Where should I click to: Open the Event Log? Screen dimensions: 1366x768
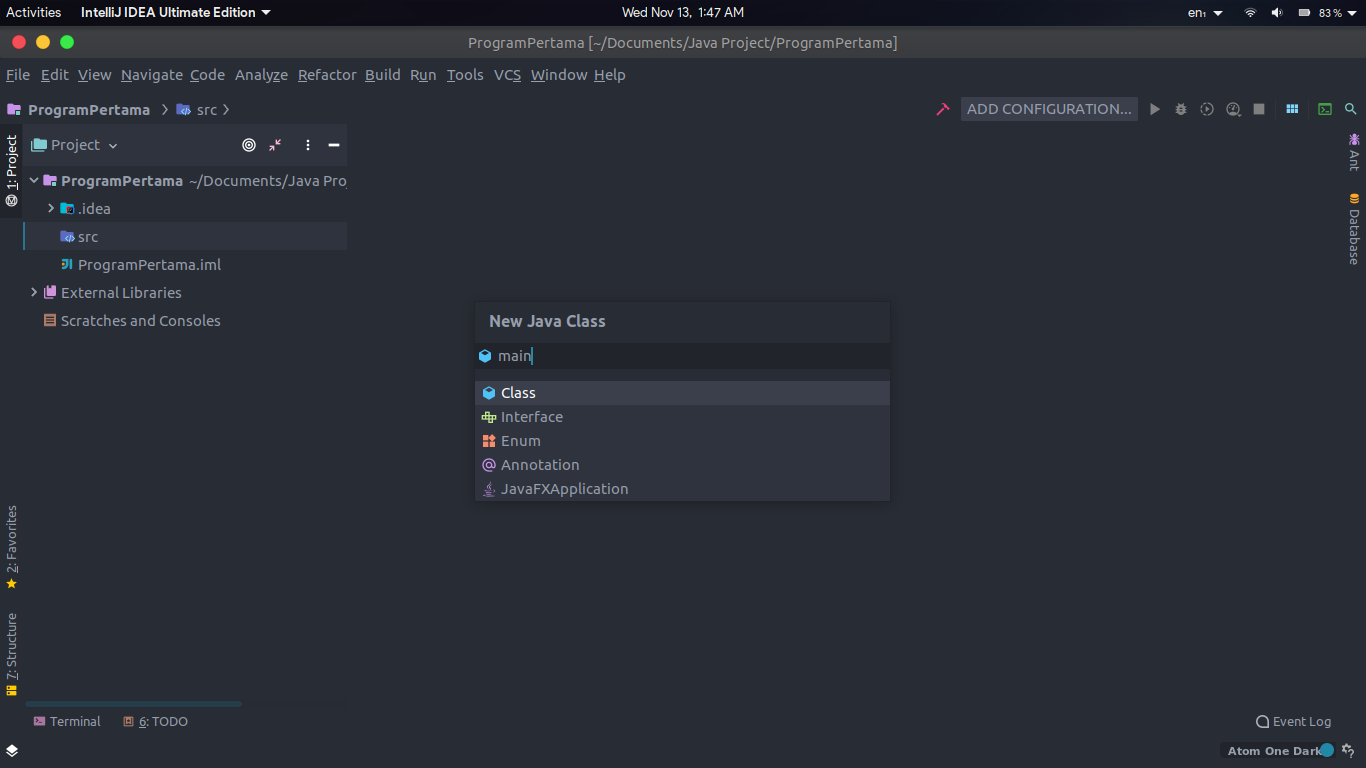(1294, 721)
